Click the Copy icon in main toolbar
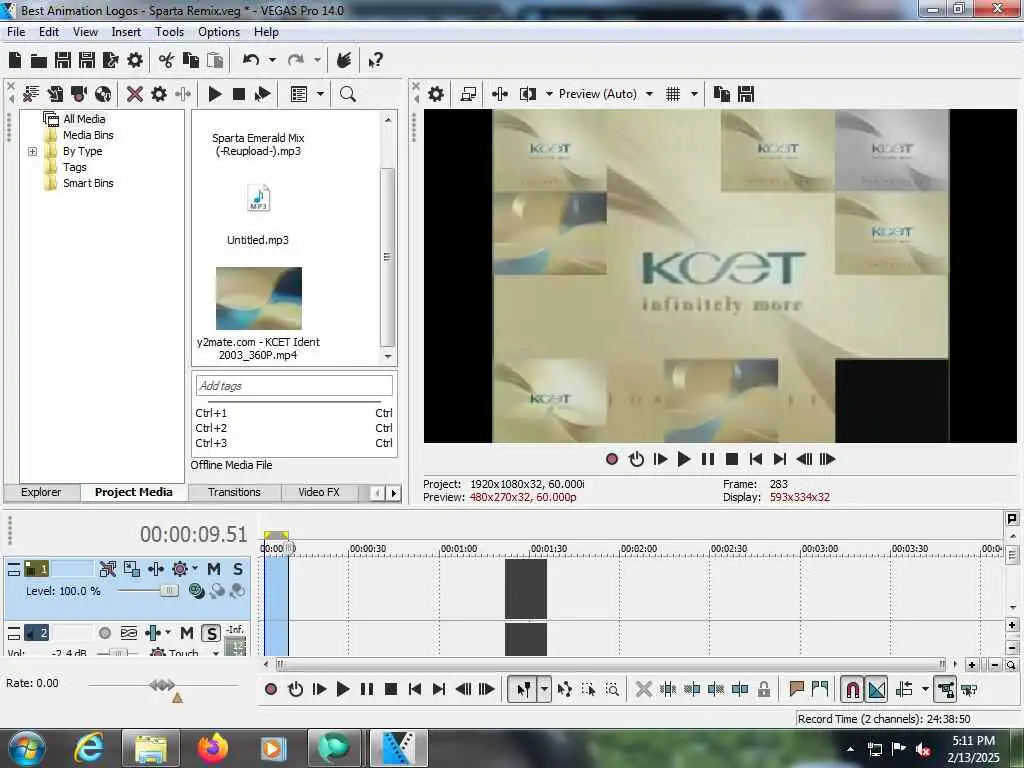Image resolution: width=1024 pixels, height=768 pixels. coord(191,61)
